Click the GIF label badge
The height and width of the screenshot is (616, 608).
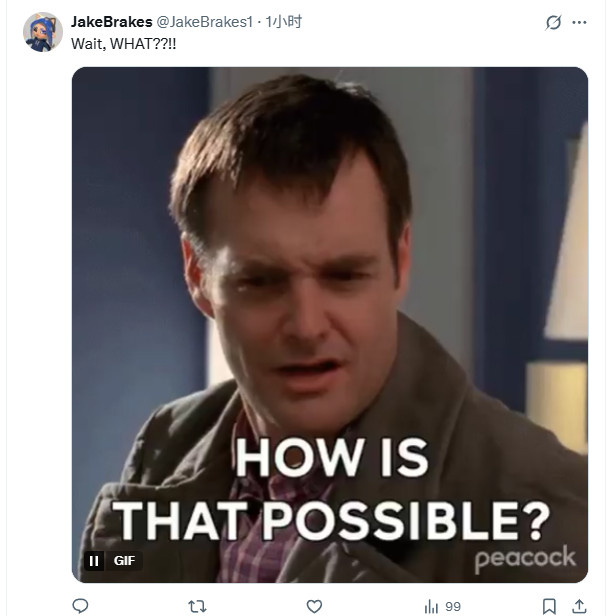point(124,561)
